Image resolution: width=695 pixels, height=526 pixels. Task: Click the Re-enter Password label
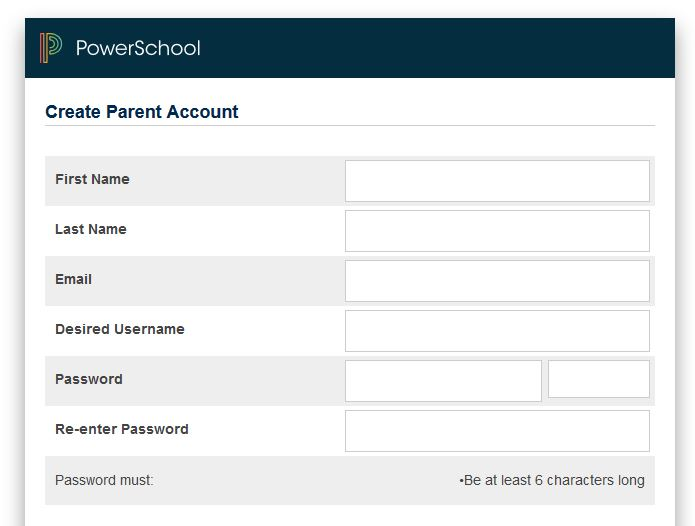pos(122,429)
